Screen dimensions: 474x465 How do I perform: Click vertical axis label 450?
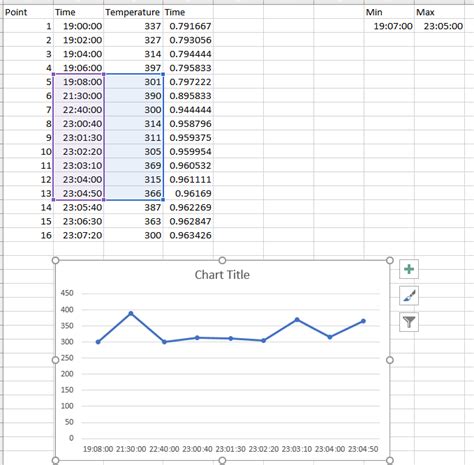[67, 293]
